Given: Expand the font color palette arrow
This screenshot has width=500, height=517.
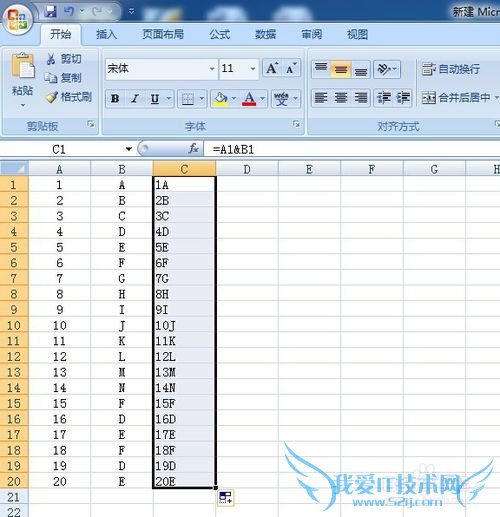Looking at the screenshot, I should tap(263, 98).
